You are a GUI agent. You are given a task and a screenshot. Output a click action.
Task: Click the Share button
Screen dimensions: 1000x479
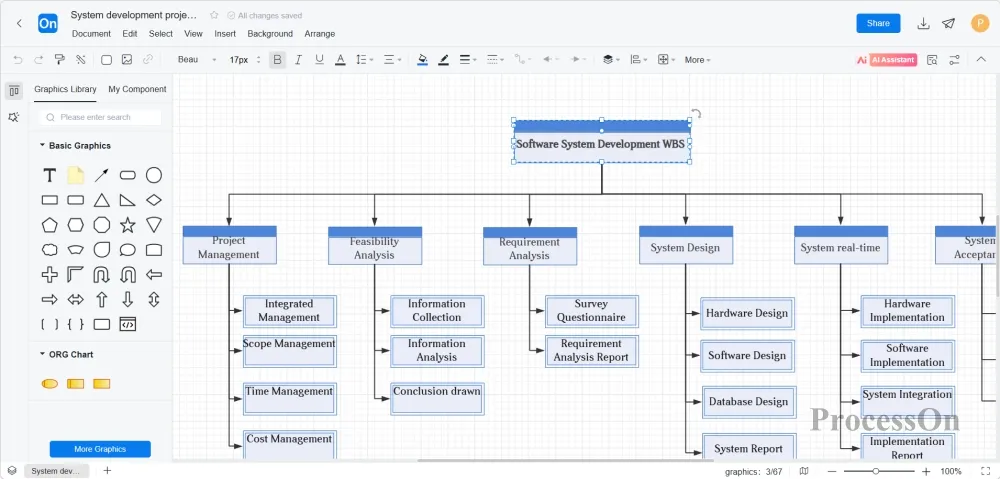point(877,23)
